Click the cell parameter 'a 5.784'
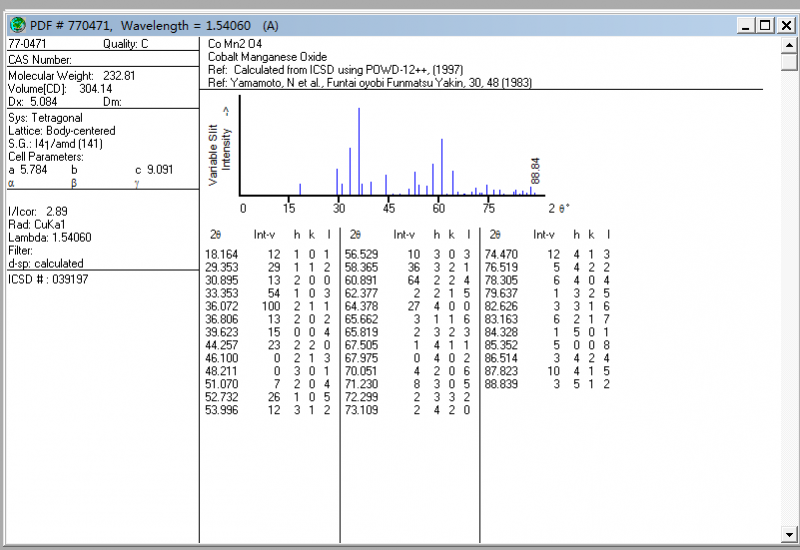Viewport: 800px width, 550px height. click(28, 169)
